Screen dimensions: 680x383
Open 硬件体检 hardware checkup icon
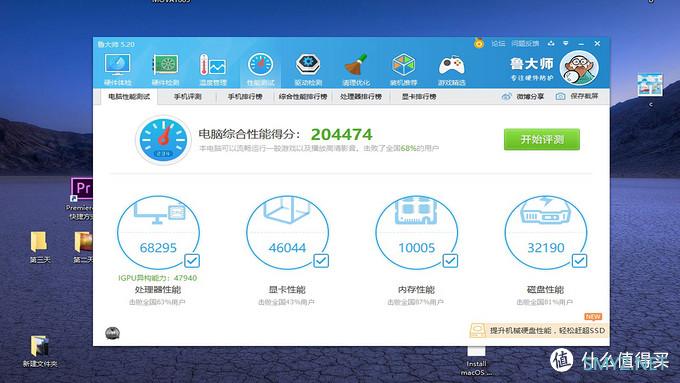pyautogui.click(x=118, y=69)
